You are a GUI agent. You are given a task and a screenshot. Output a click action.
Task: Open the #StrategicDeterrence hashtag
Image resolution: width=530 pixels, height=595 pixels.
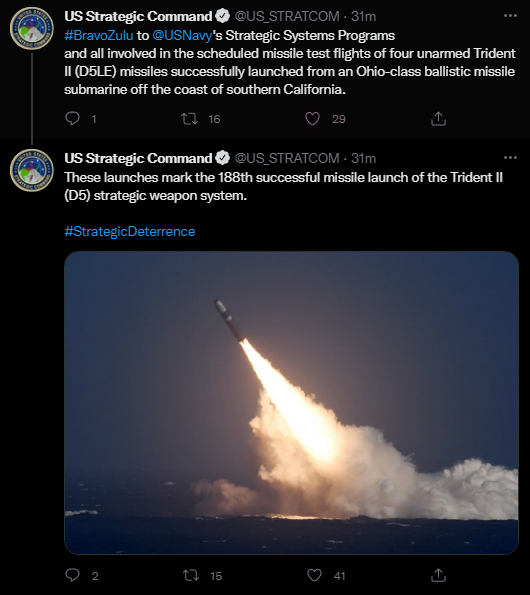tap(130, 231)
